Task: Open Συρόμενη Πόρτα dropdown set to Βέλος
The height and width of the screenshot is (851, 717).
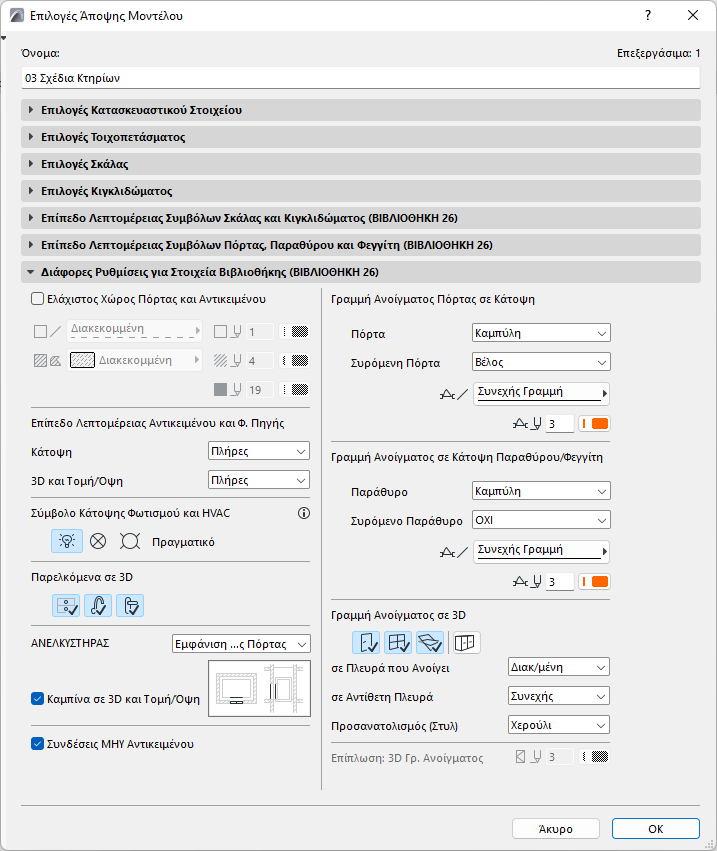Action: (x=541, y=362)
